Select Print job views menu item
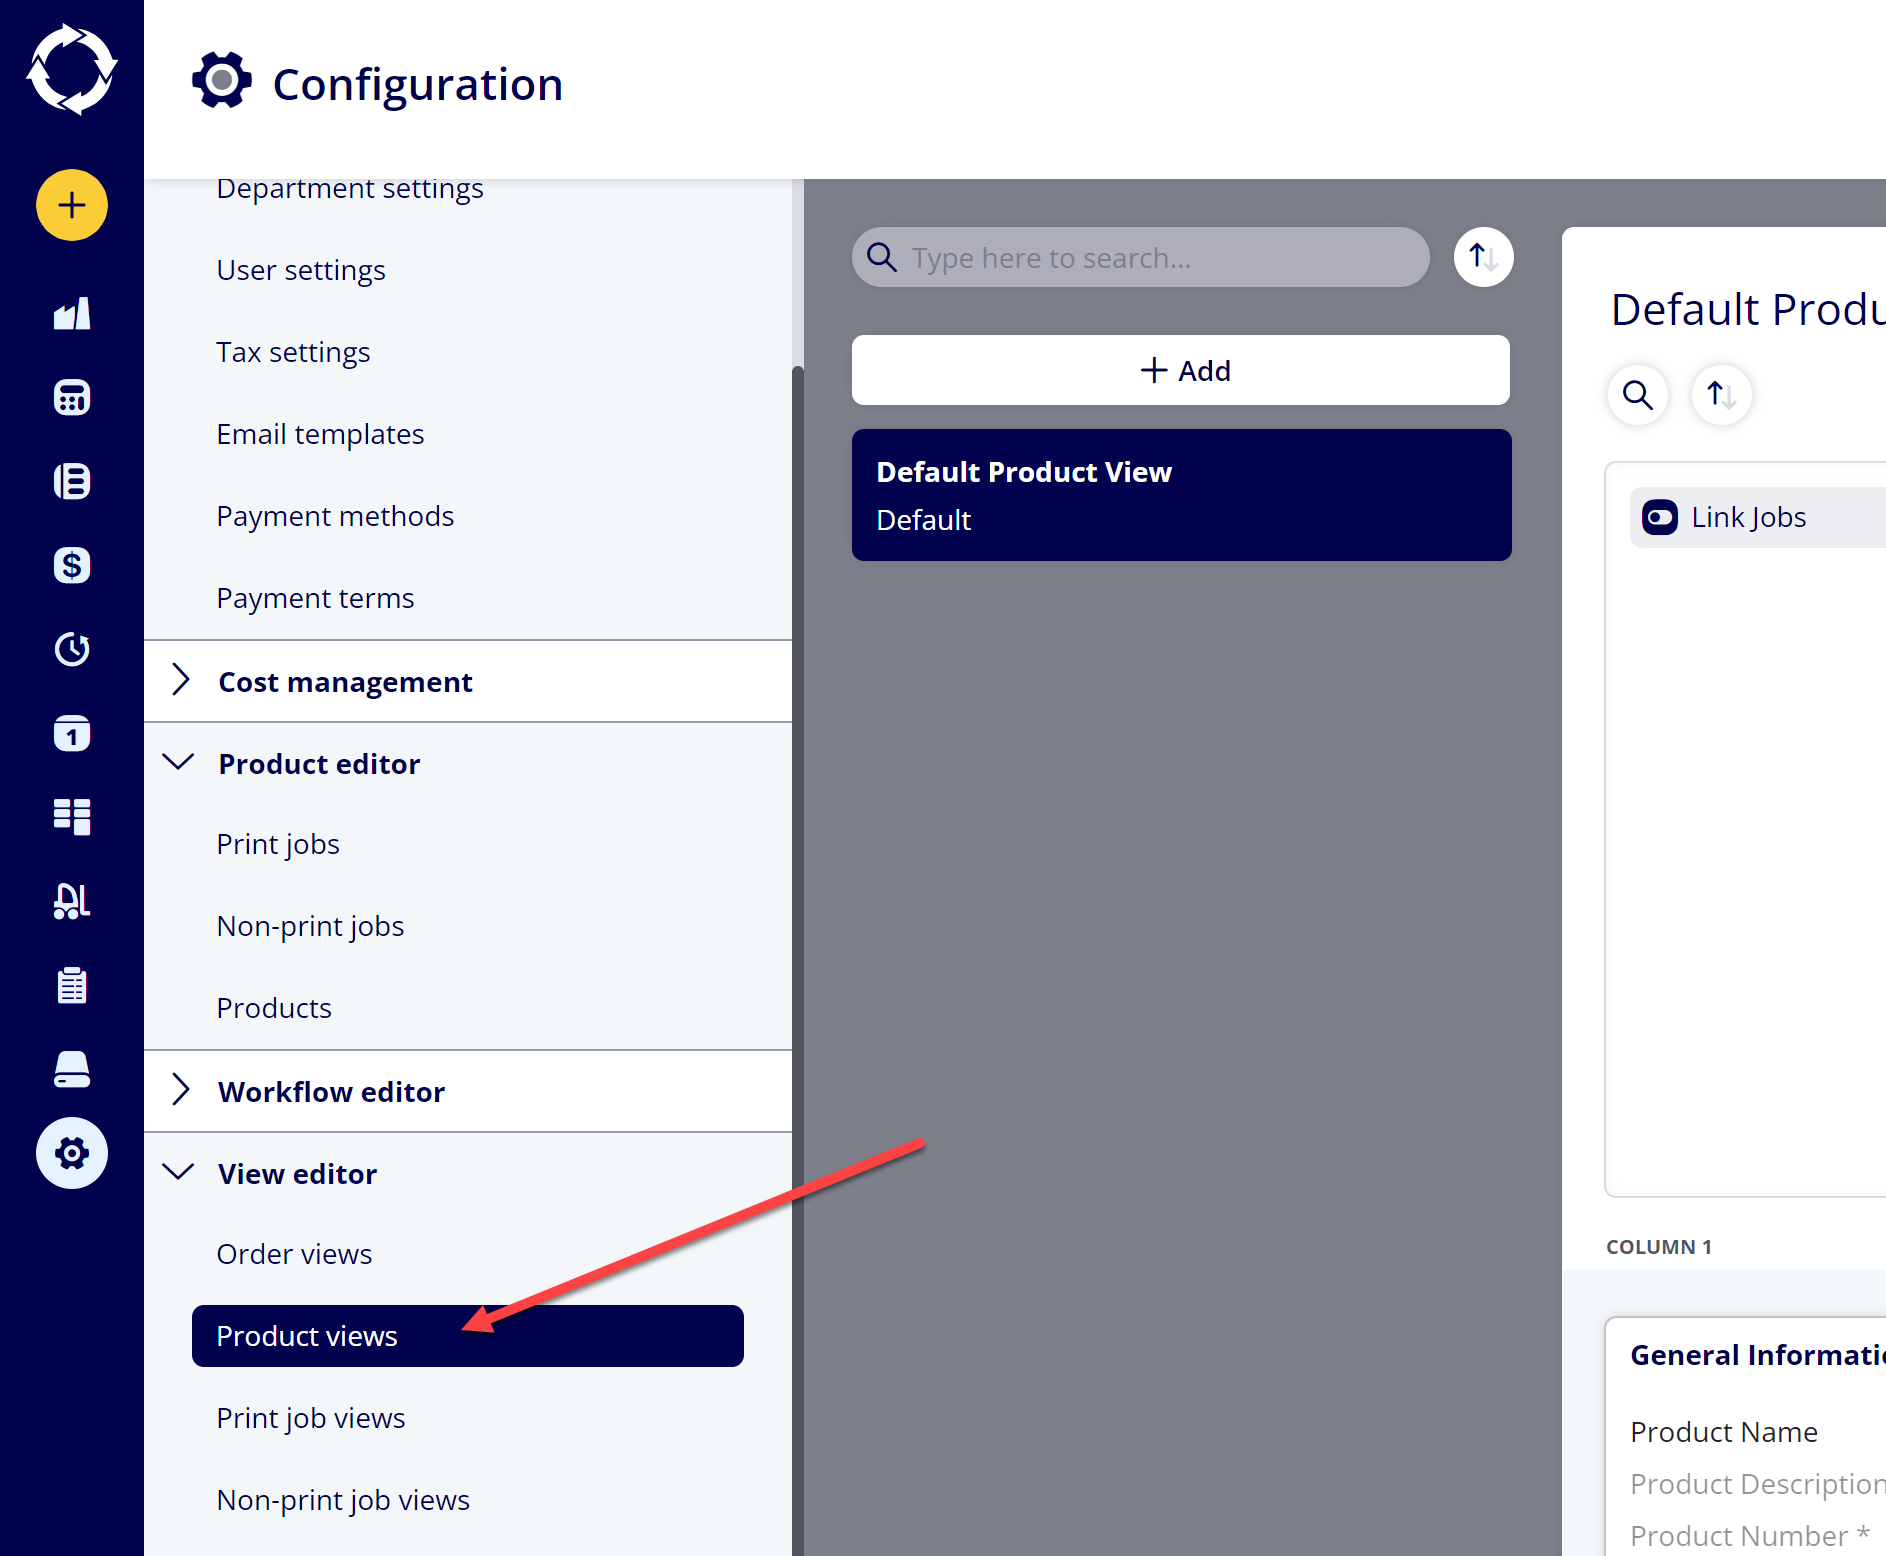Screen dimensions: 1886x1556 point(311,1418)
